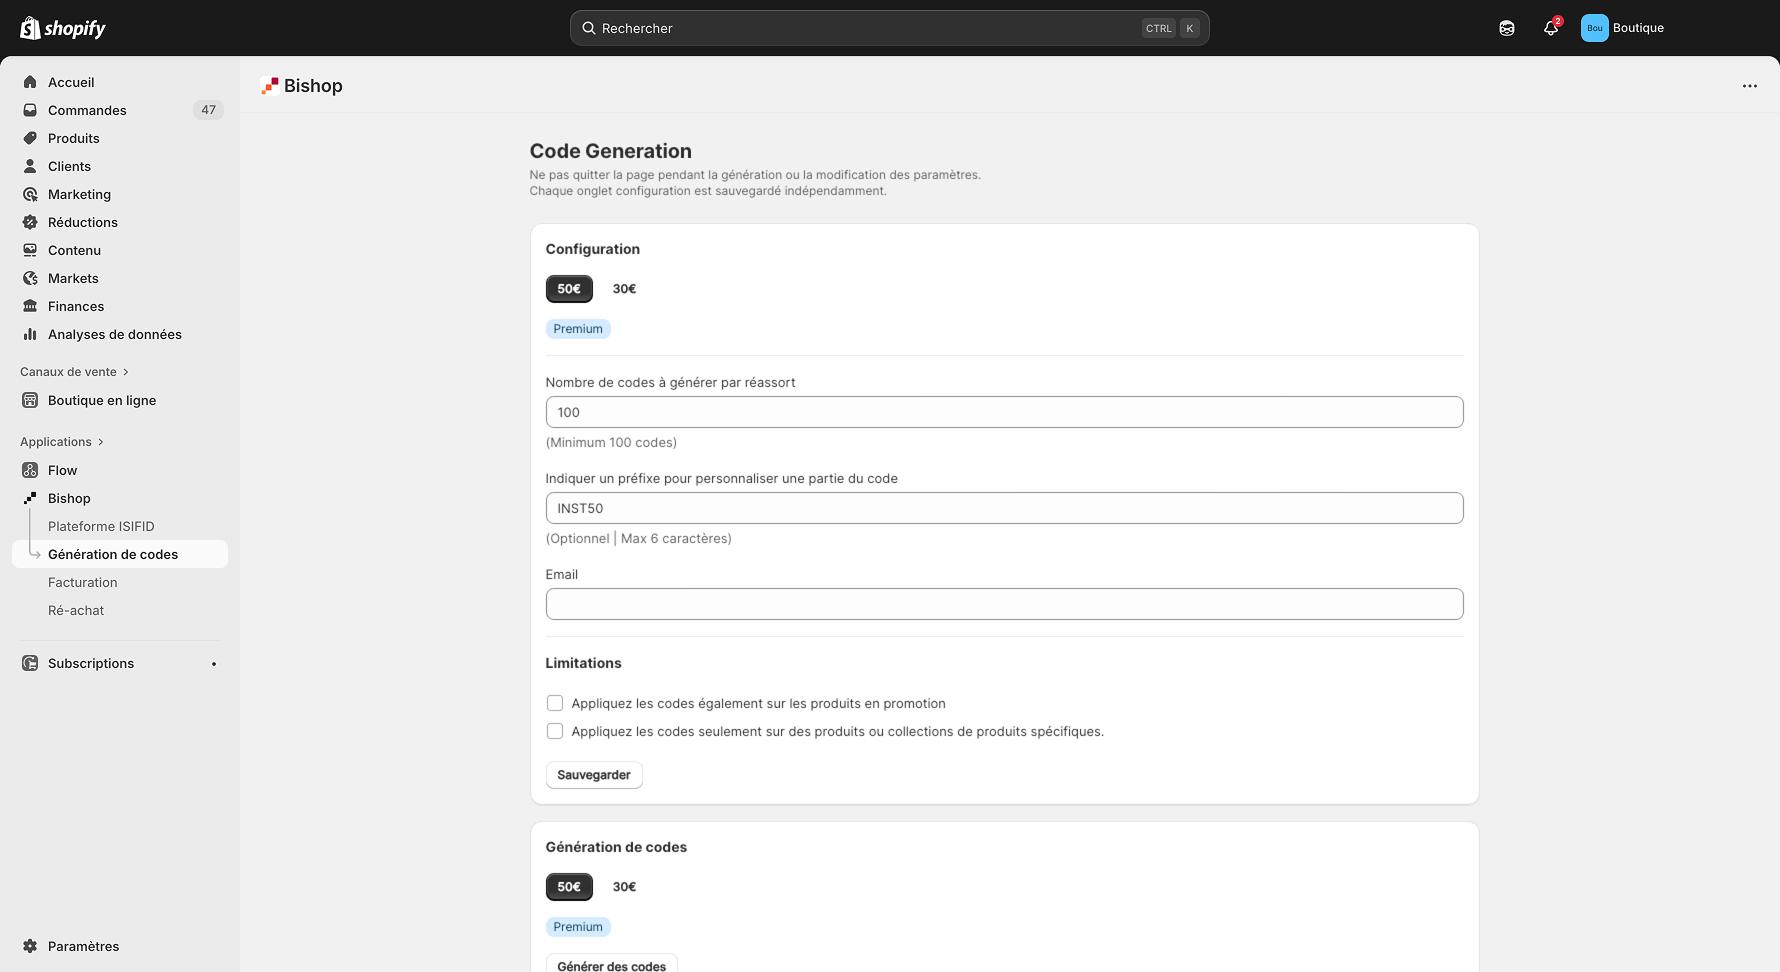Open the Bishop three-dots menu

click(1749, 86)
